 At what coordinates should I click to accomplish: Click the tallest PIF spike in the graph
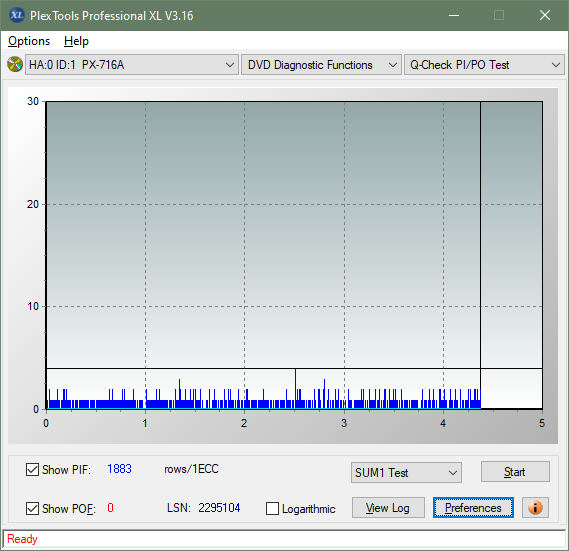(295, 388)
